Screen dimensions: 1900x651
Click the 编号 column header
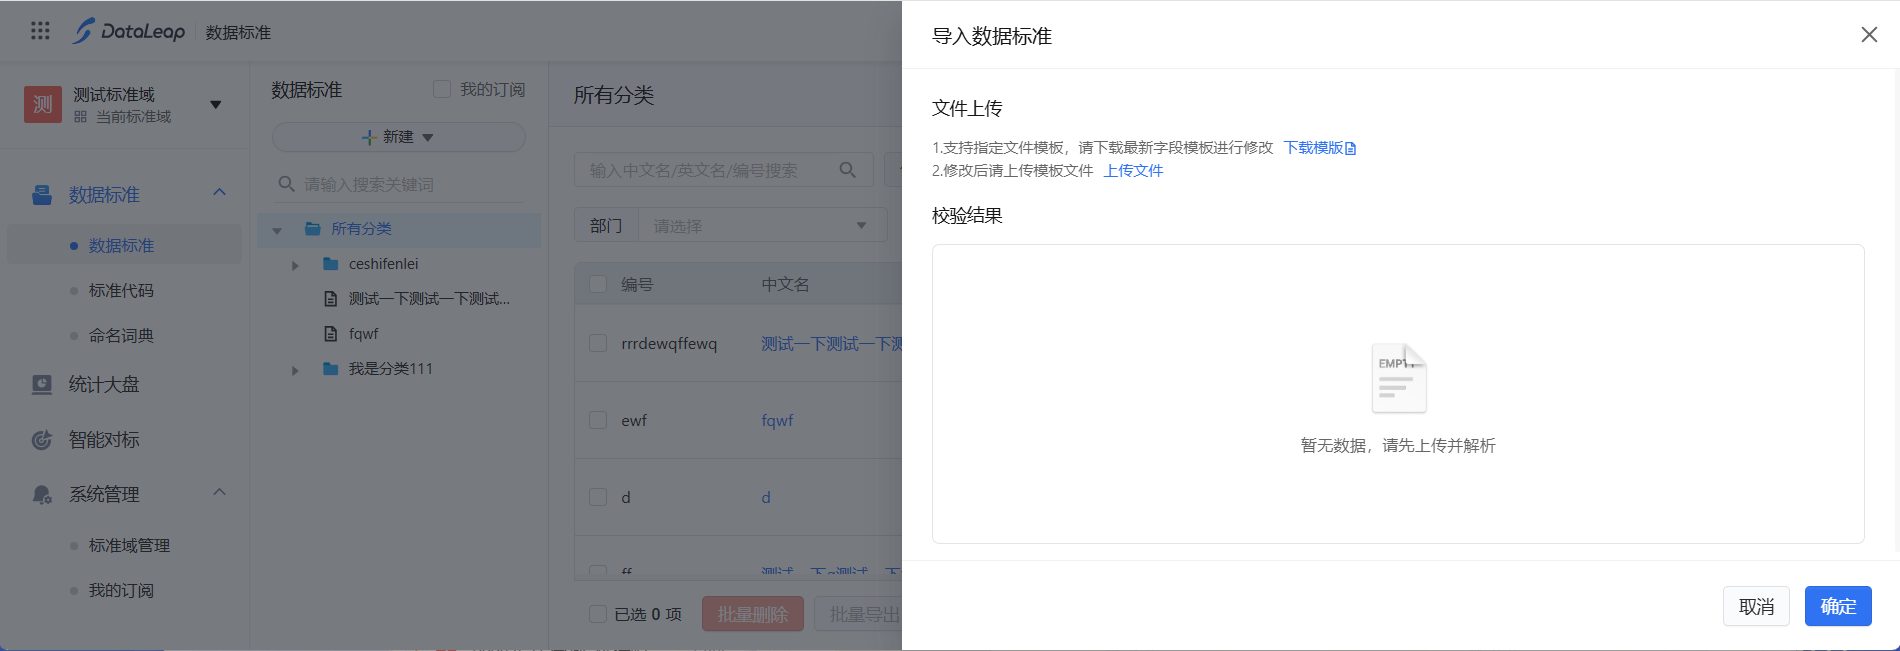[x=637, y=284]
